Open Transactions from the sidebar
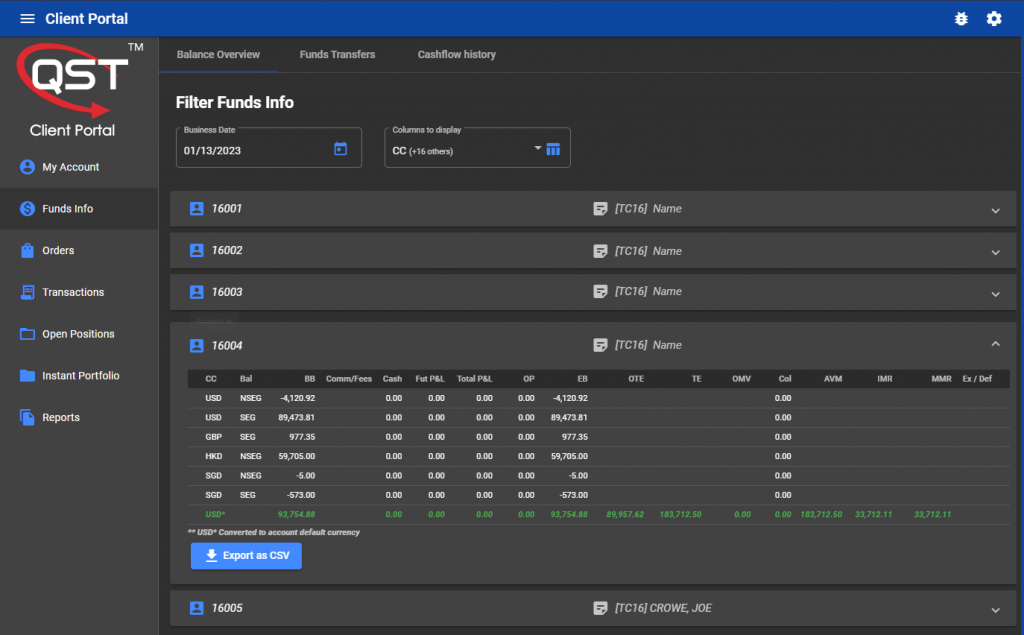 [25, 292]
